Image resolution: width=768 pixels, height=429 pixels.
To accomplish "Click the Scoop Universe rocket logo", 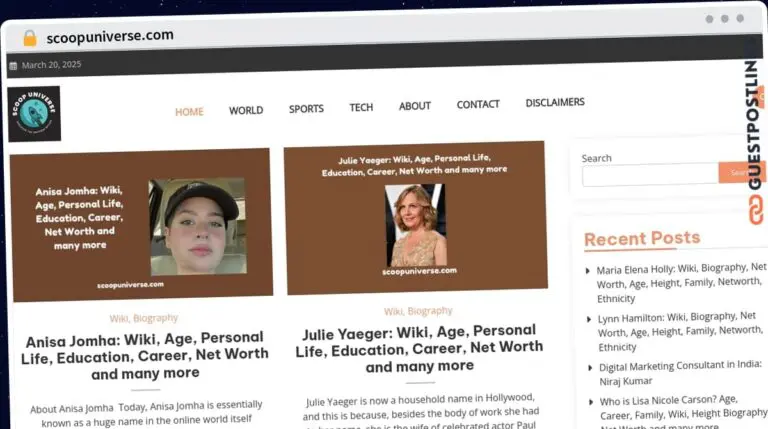I will [34, 114].
